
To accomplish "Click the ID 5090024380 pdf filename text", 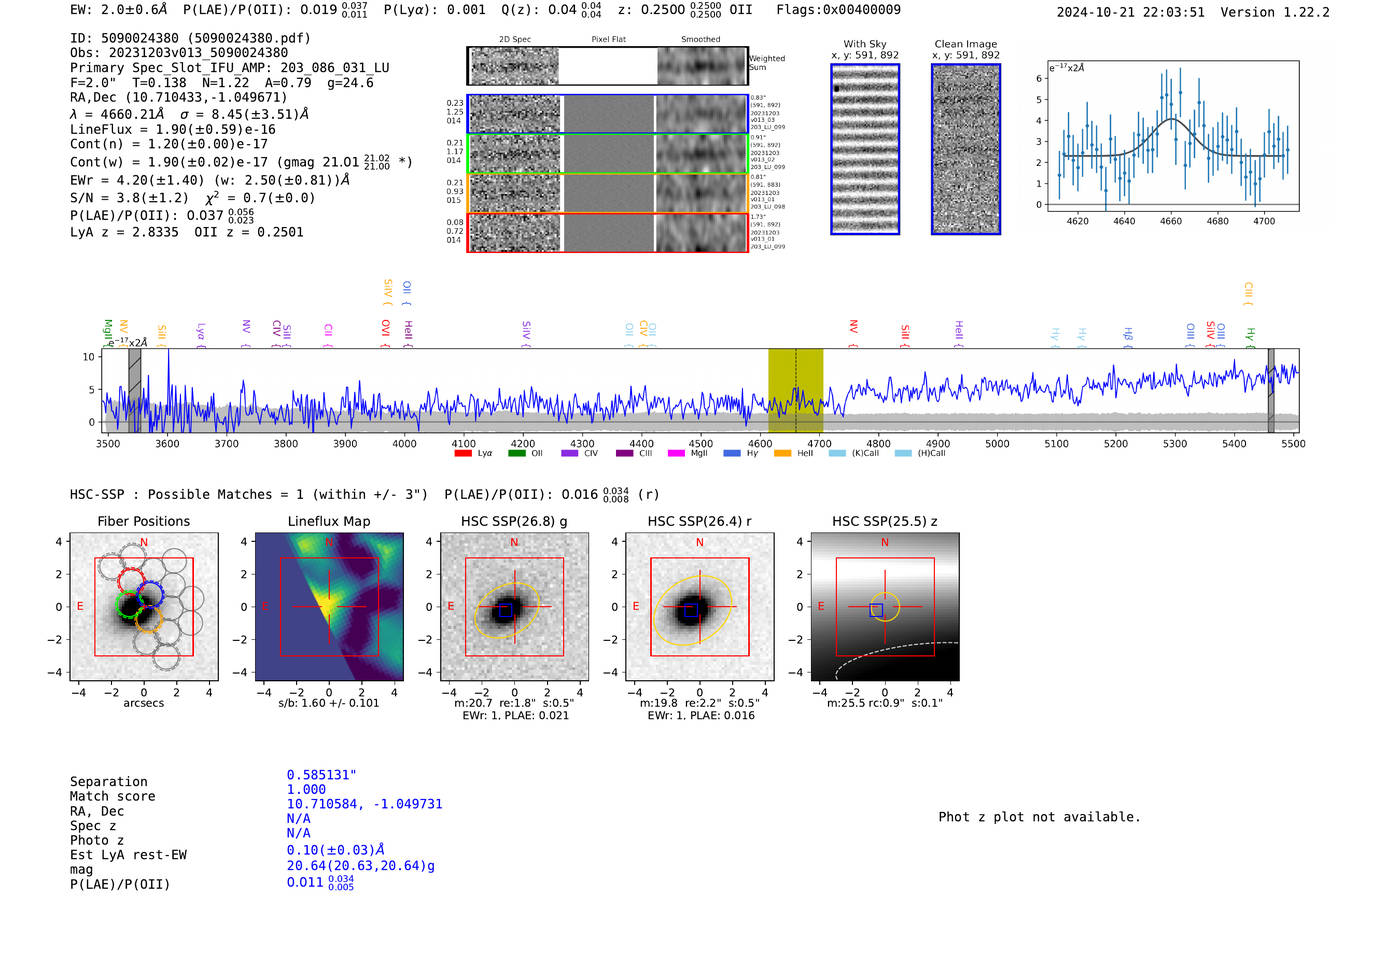I will [x=190, y=38].
